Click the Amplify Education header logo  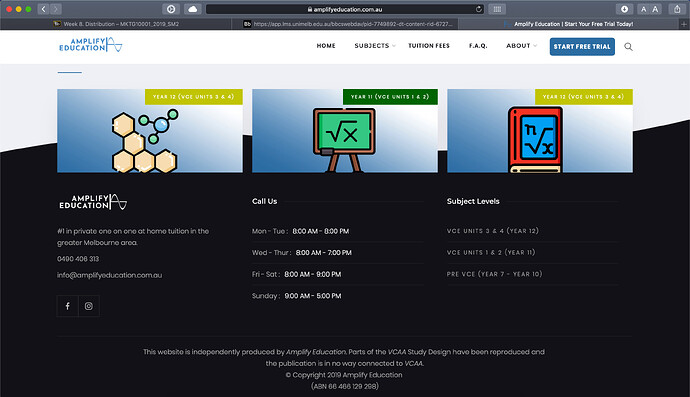click(x=91, y=45)
